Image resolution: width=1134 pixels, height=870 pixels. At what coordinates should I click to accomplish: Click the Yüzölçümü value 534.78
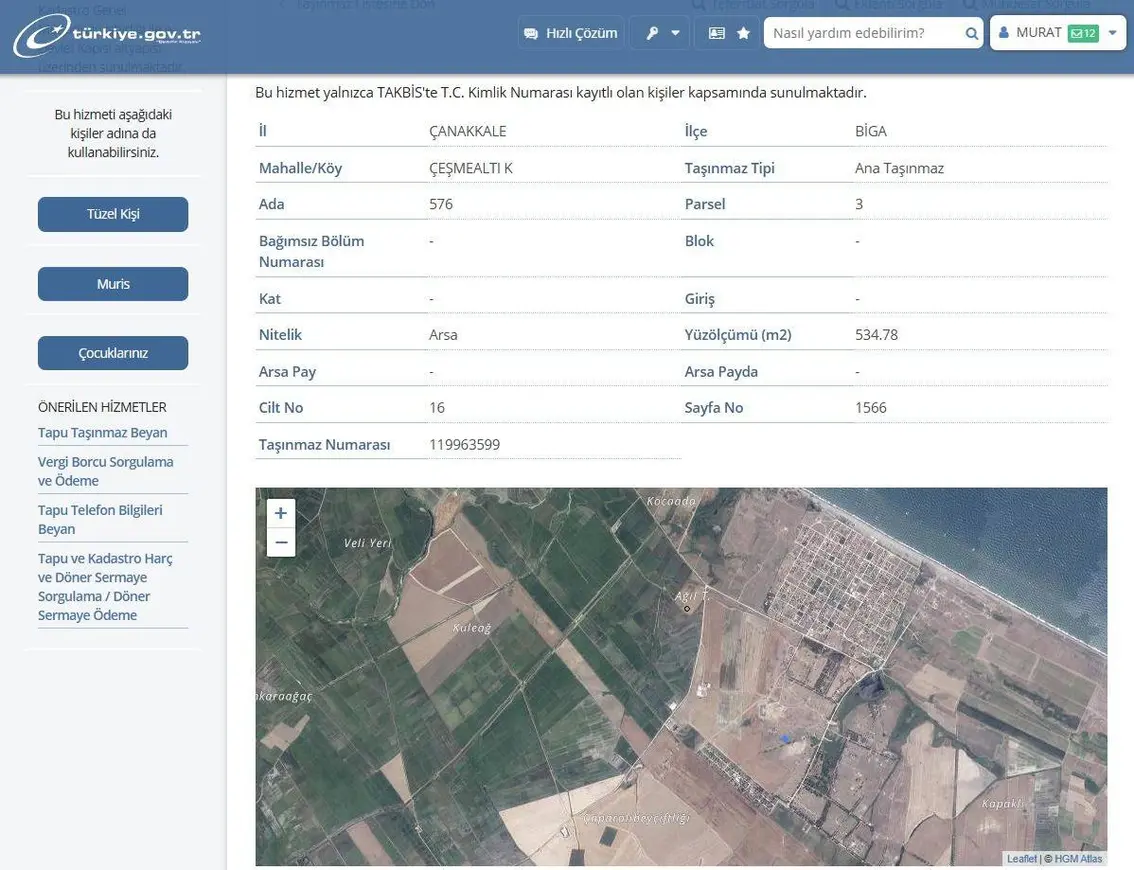pyautogui.click(x=877, y=335)
